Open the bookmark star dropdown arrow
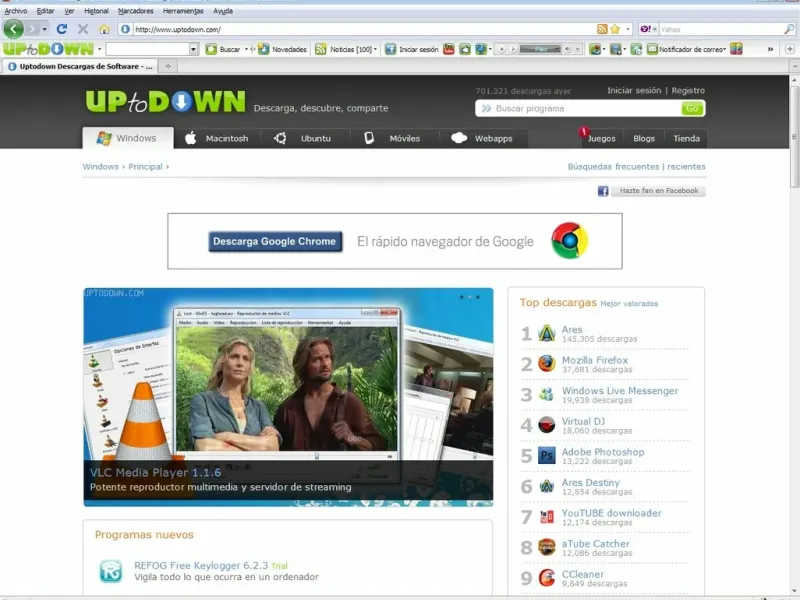The image size is (800, 600). [x=628, y=29]
